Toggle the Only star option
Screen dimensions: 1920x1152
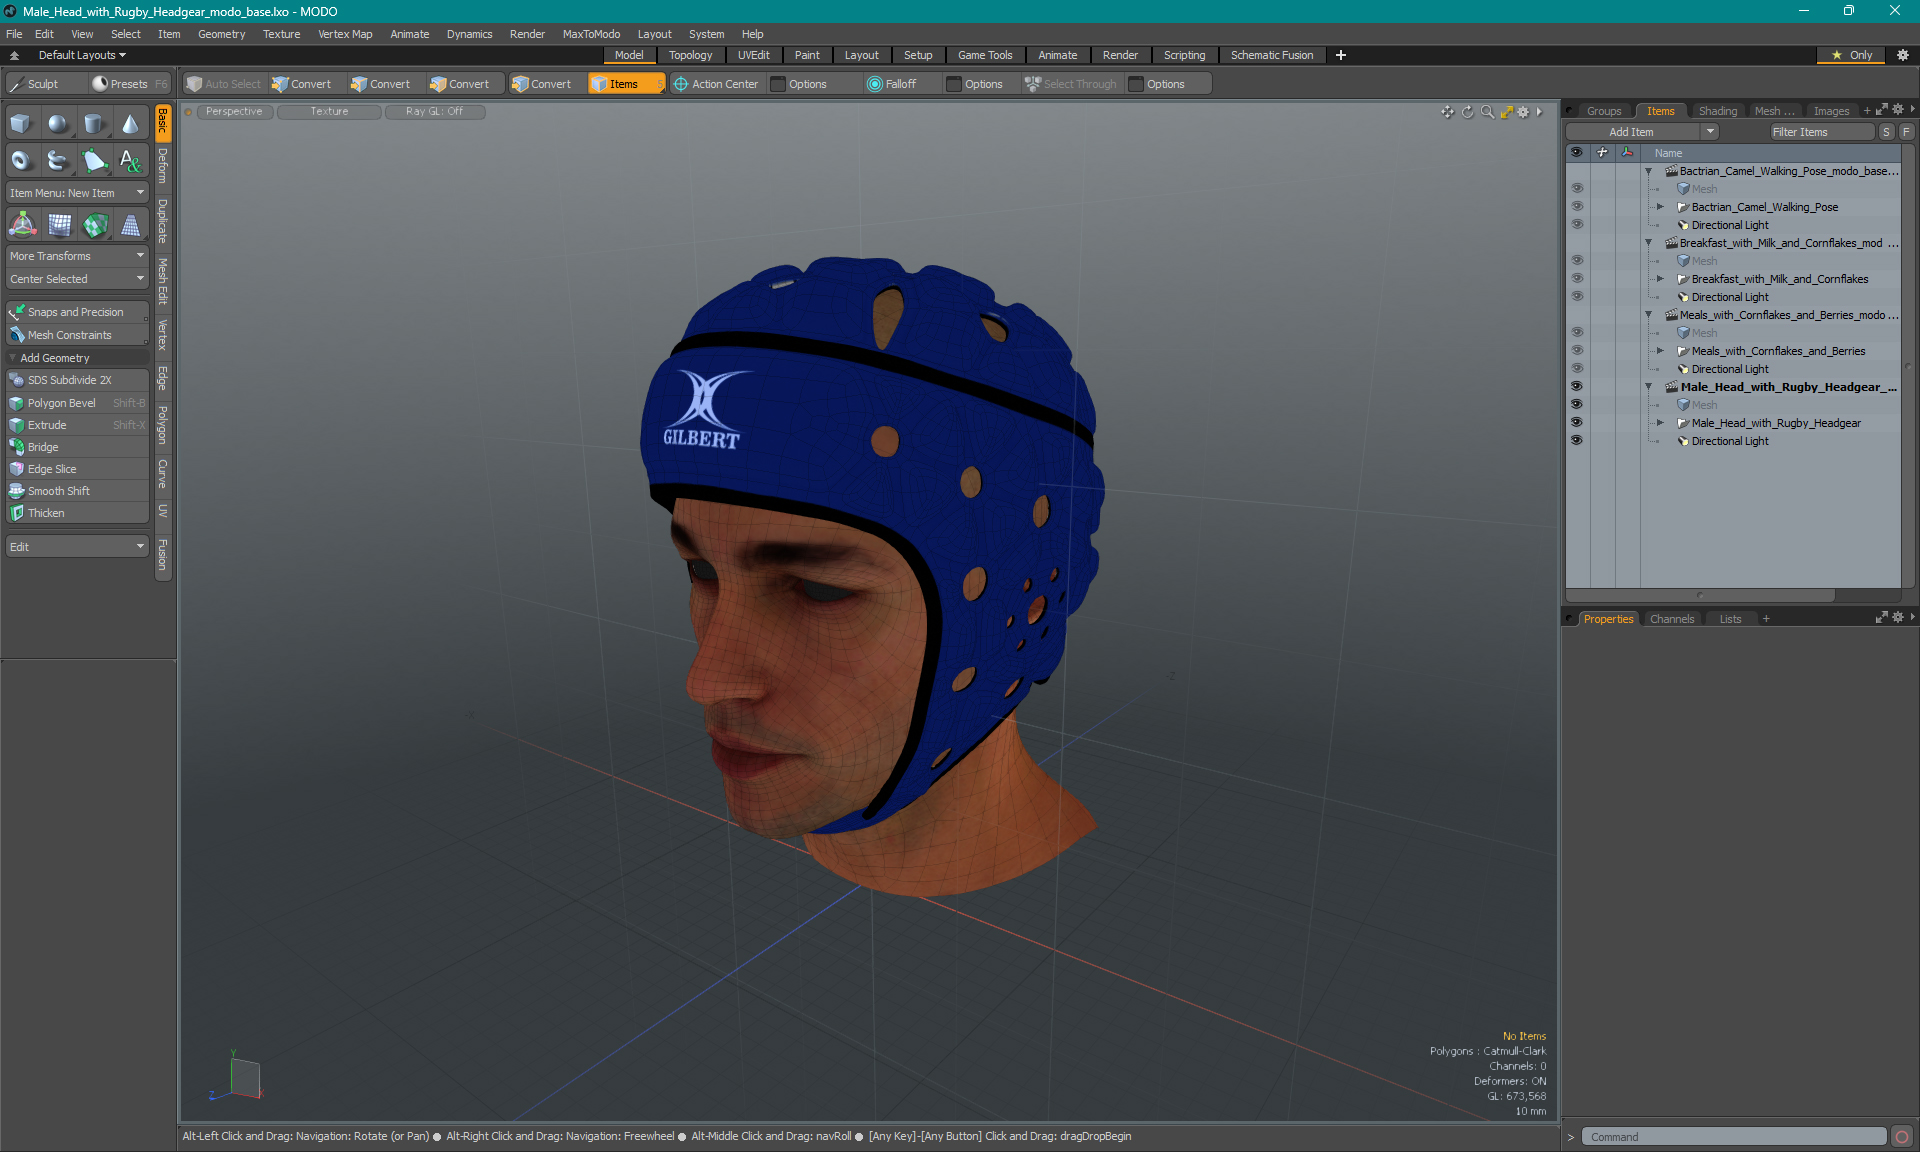coord(1851,55)
